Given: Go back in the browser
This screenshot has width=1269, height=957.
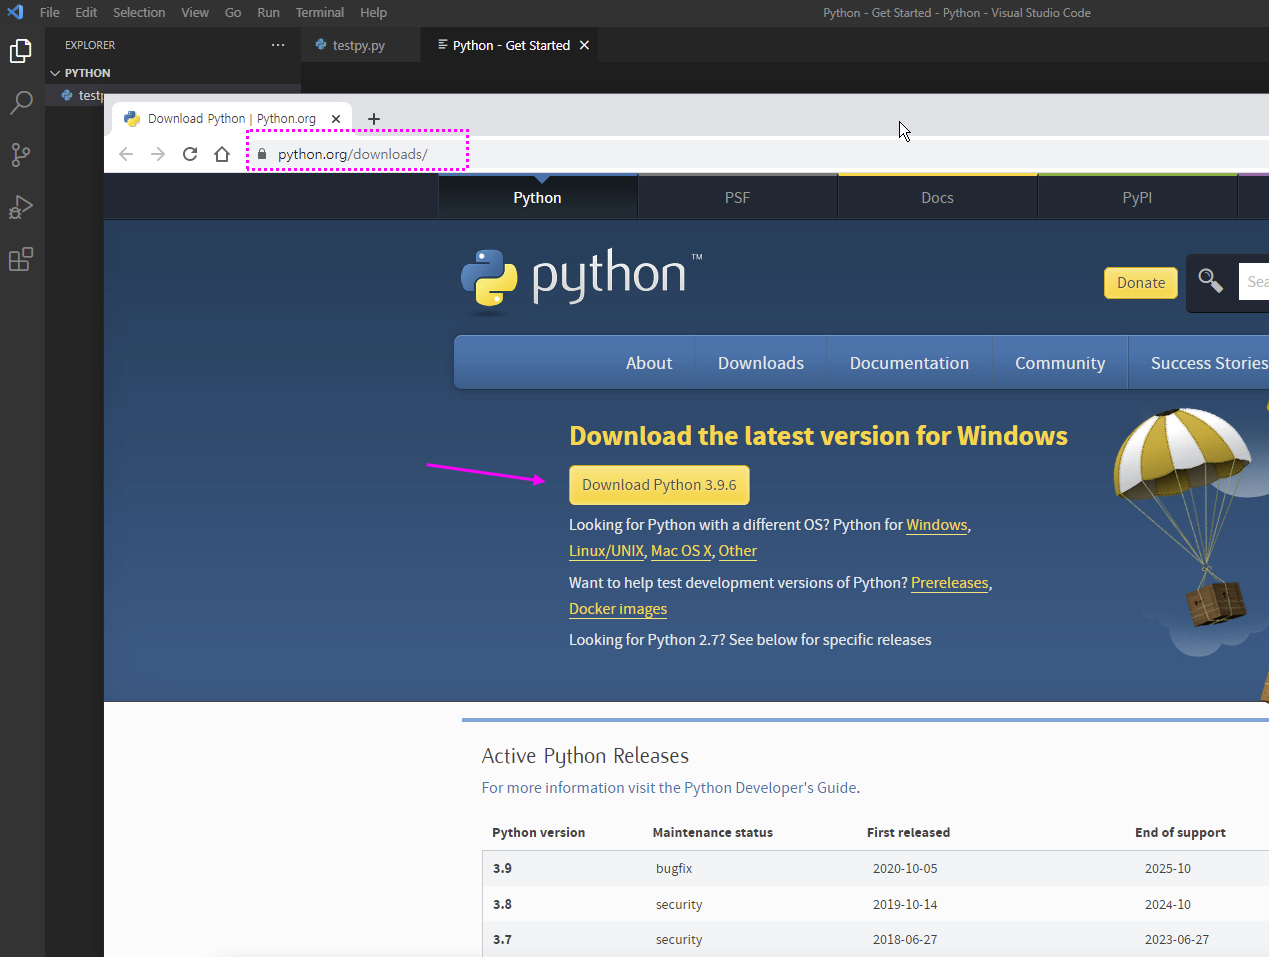Looking at the screenshot, I should (x=126, y=154).
